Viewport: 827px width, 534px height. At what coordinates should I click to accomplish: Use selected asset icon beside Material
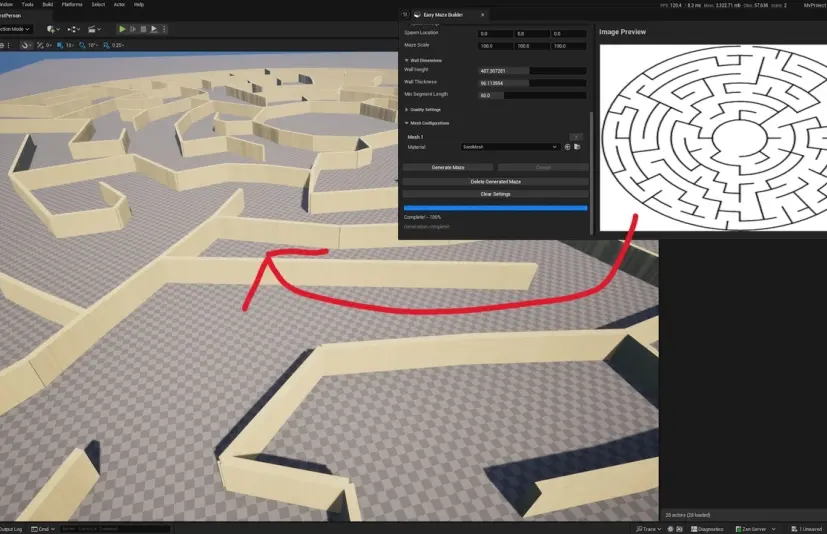[x=568, y=147]
